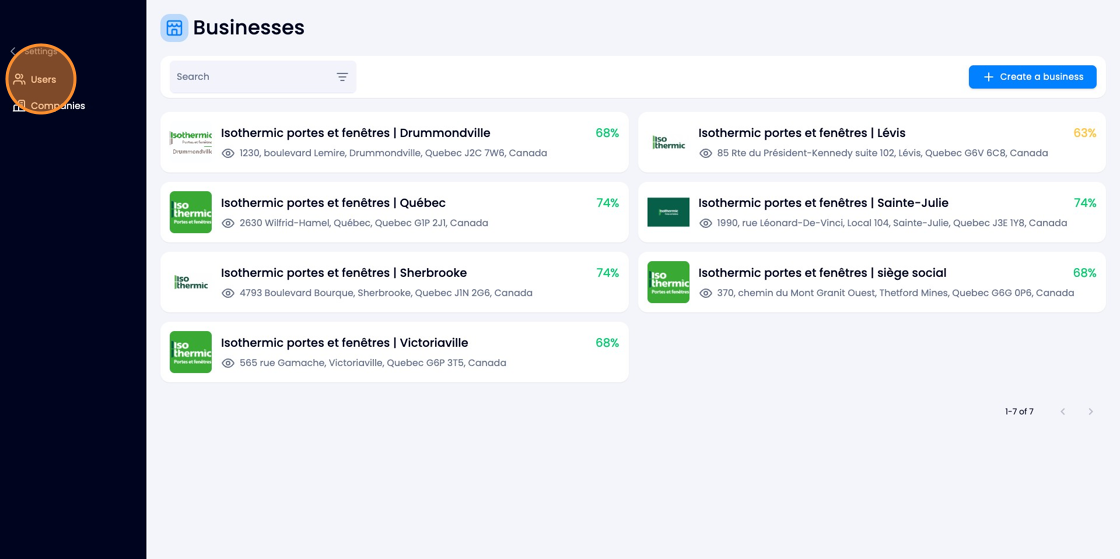Go to previous page with left chevron
The width and height of the screenshot is (1120, 559).
pos(1063,411)
